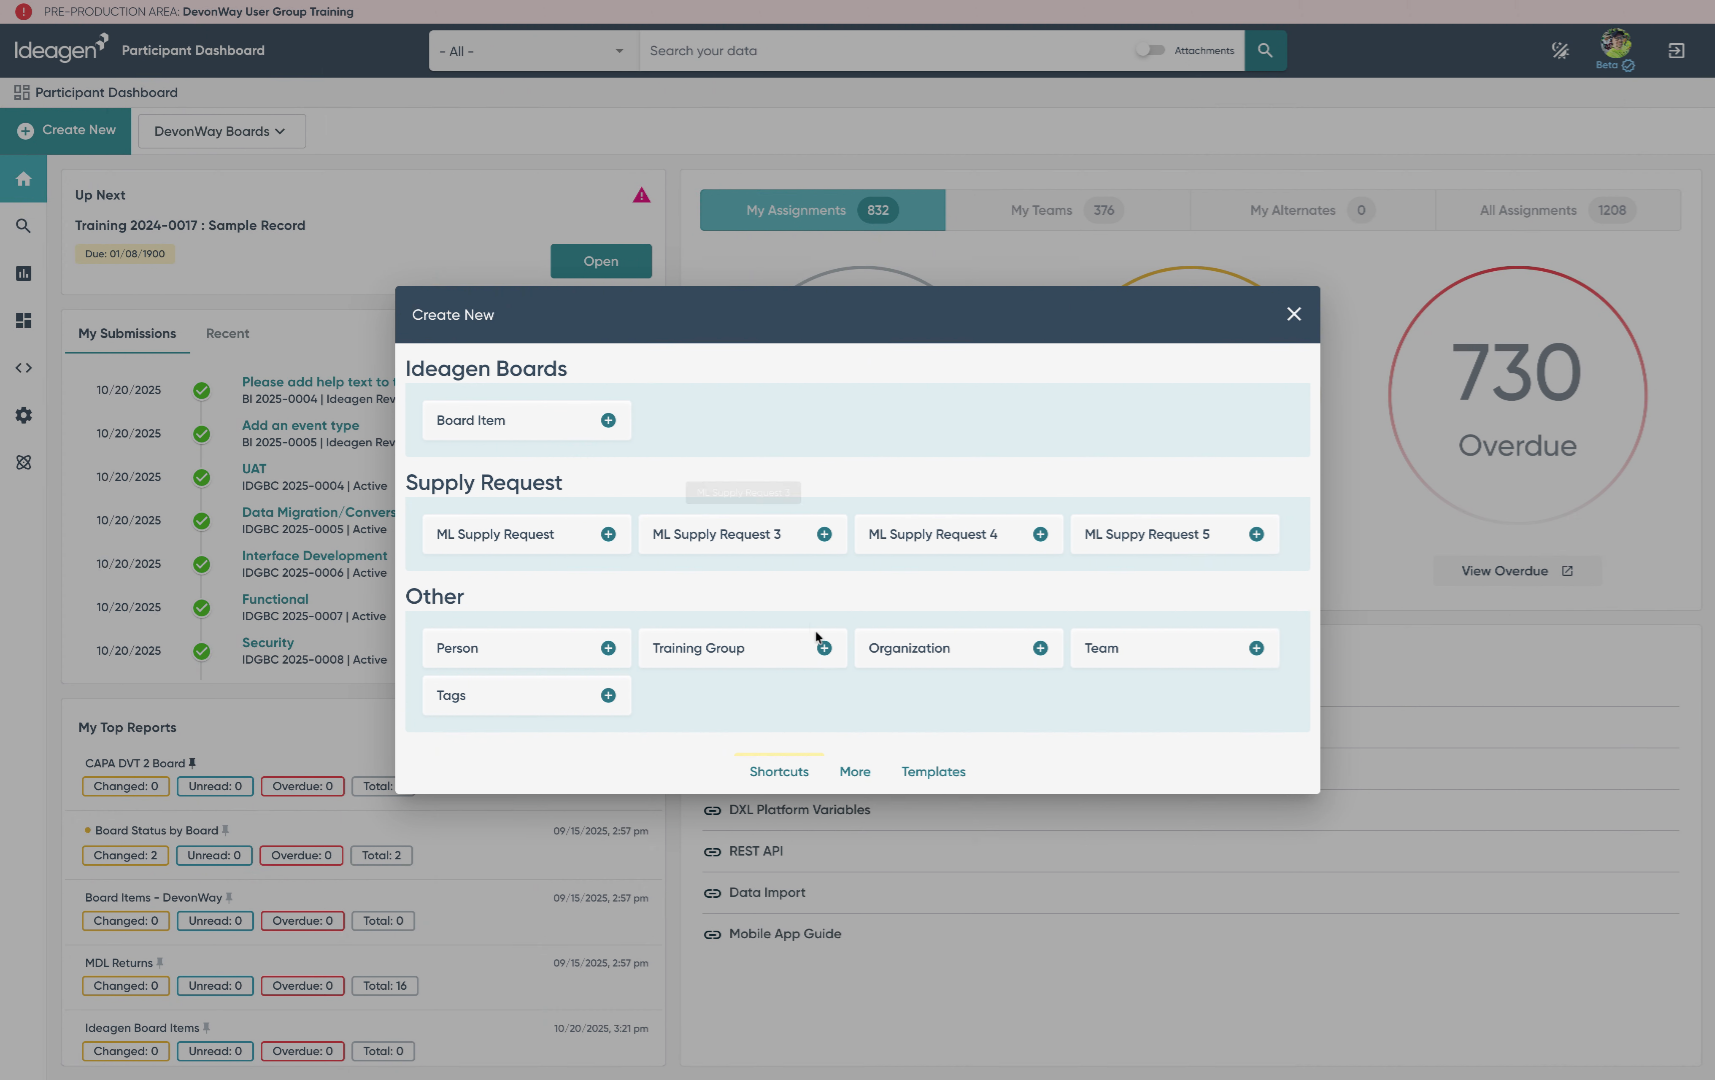Screen dimensions: 1715x1080
Task: Select the Tags shortcut
Action: tap(526, 696)
